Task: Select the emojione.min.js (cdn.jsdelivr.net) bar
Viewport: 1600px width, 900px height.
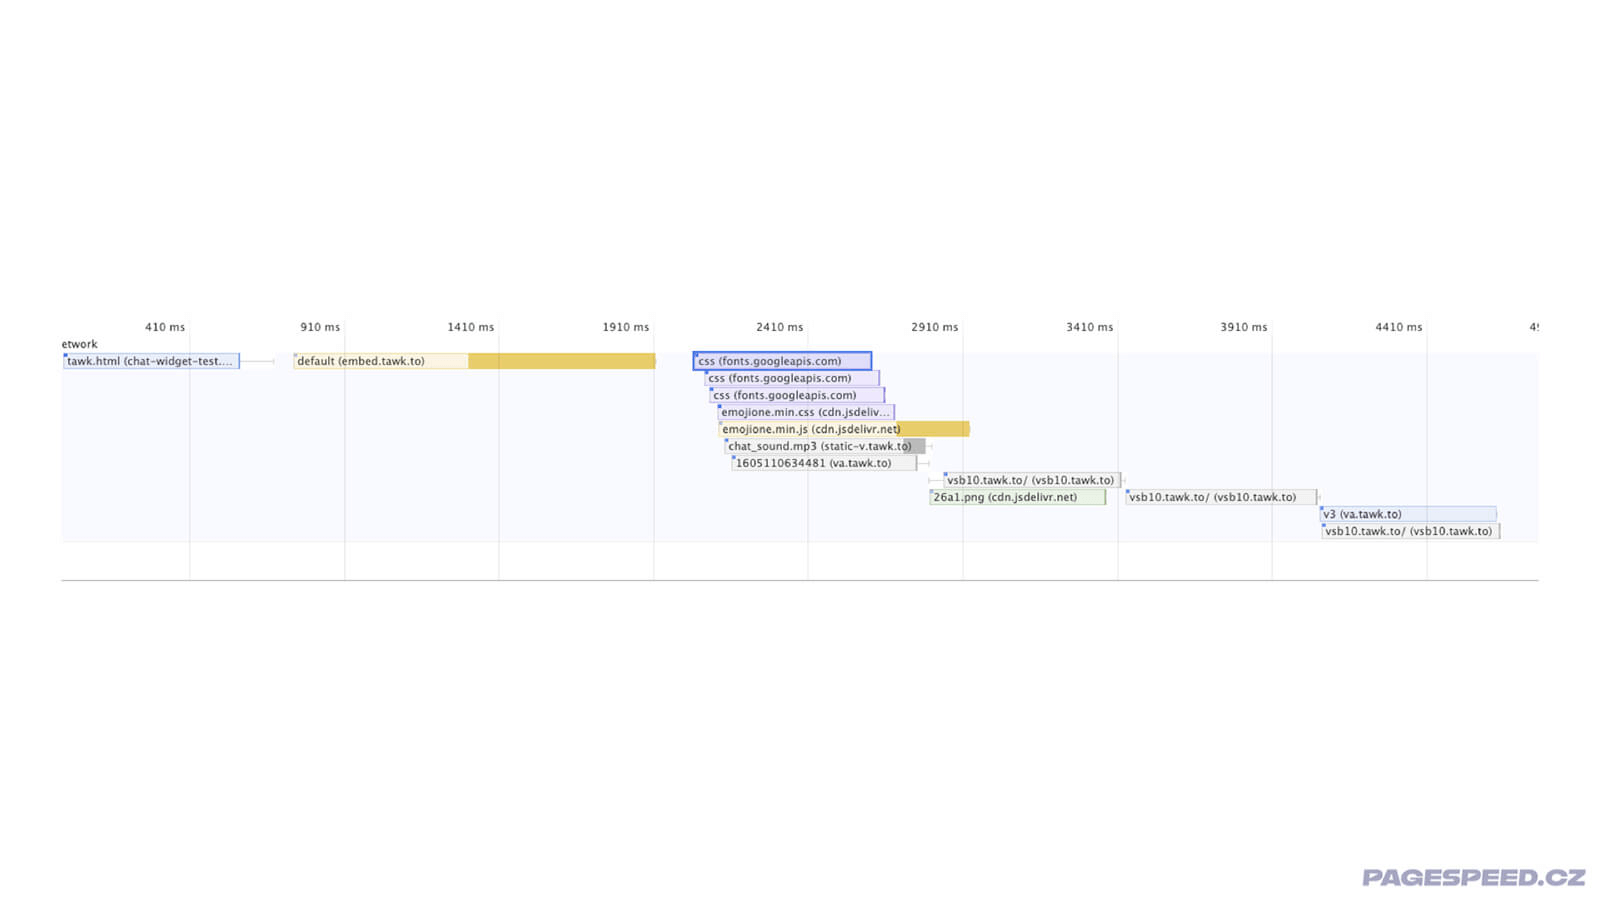Action: click(x=810, y=428)
